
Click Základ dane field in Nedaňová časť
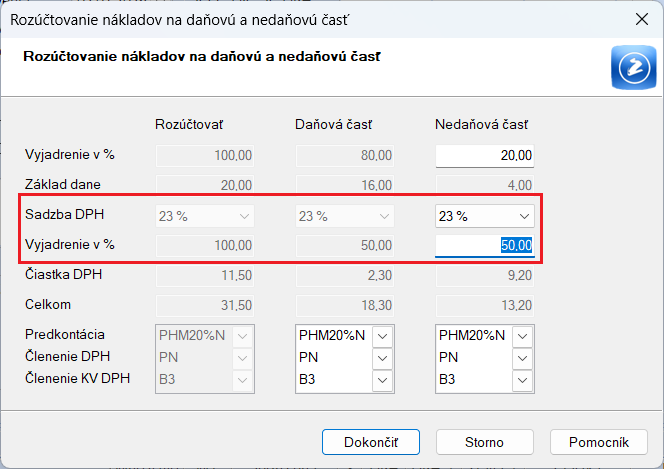click(x=485, y=184)
